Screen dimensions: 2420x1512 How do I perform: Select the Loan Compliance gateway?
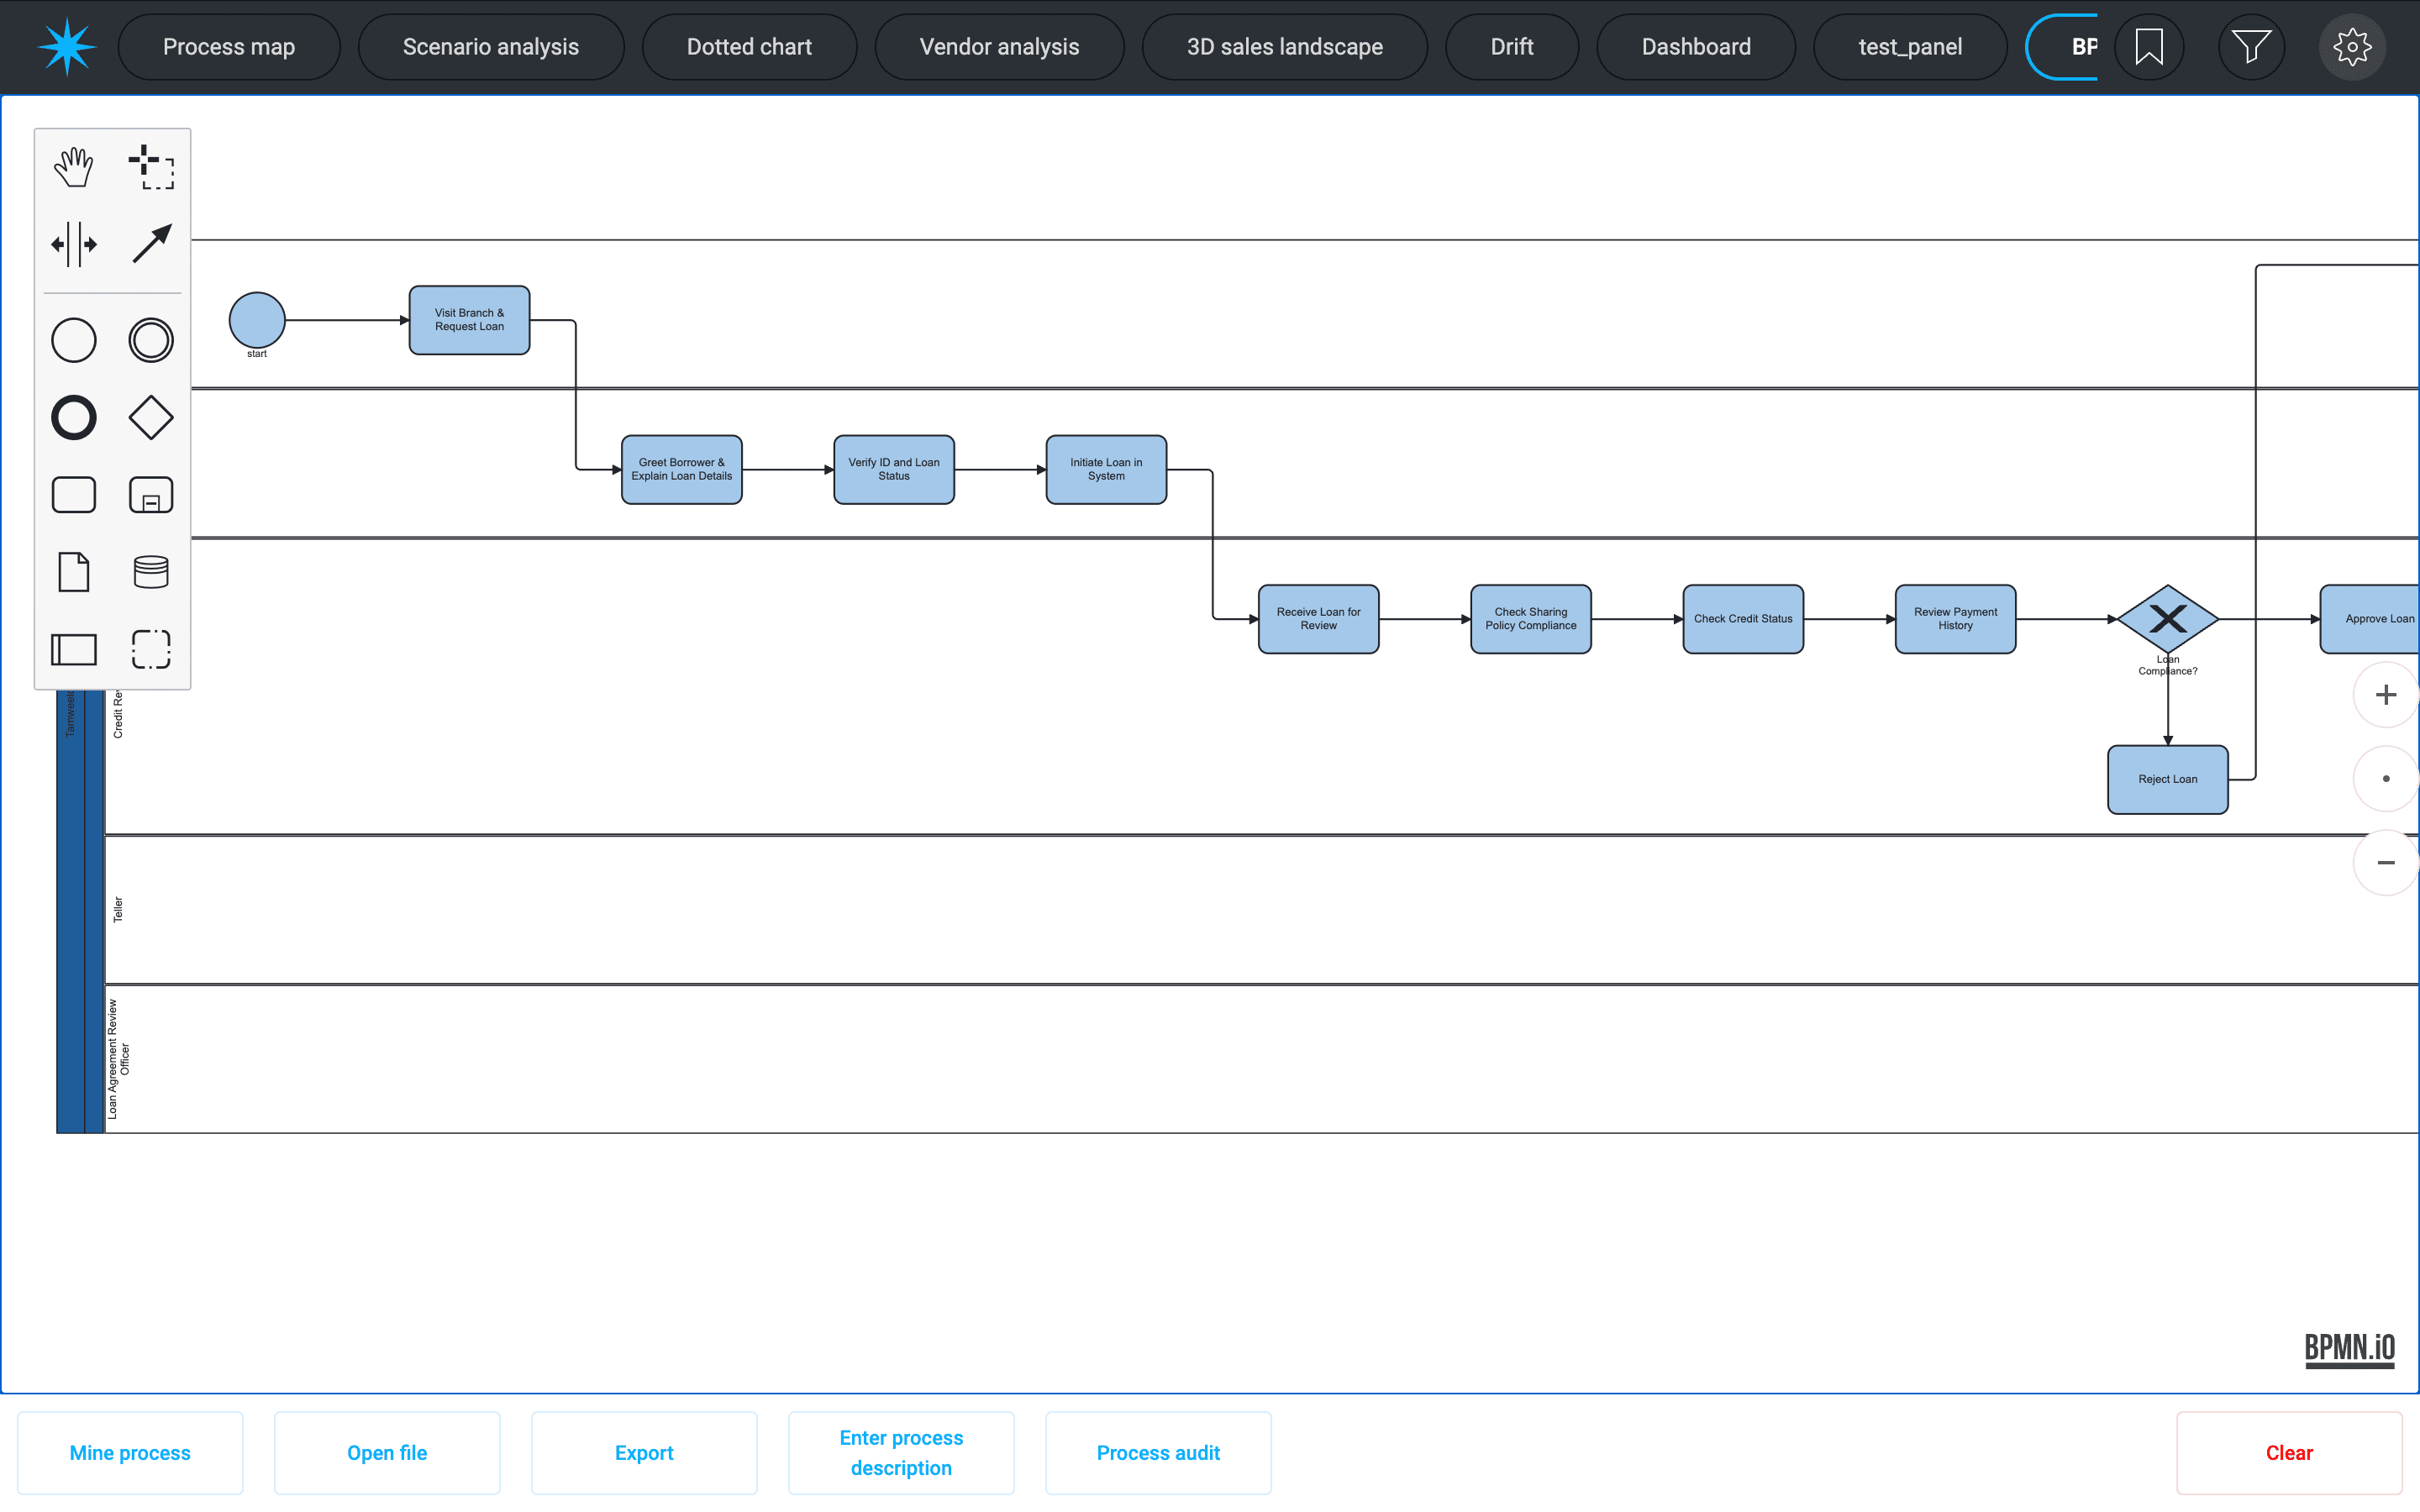click(x=2168, y=619)
